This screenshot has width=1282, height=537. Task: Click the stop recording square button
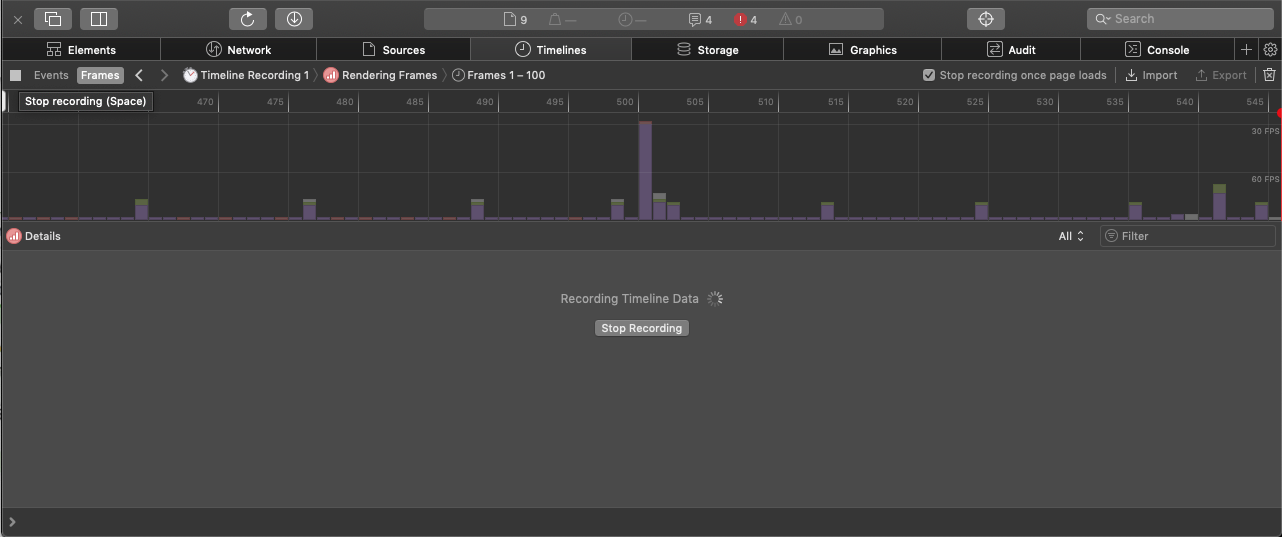[x=16, y=75]
